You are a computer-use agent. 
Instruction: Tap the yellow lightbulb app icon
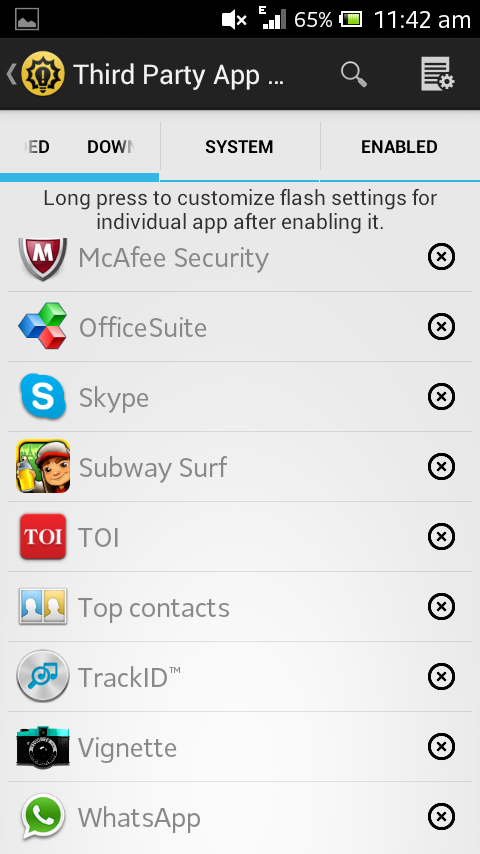(x=43, y=74)
